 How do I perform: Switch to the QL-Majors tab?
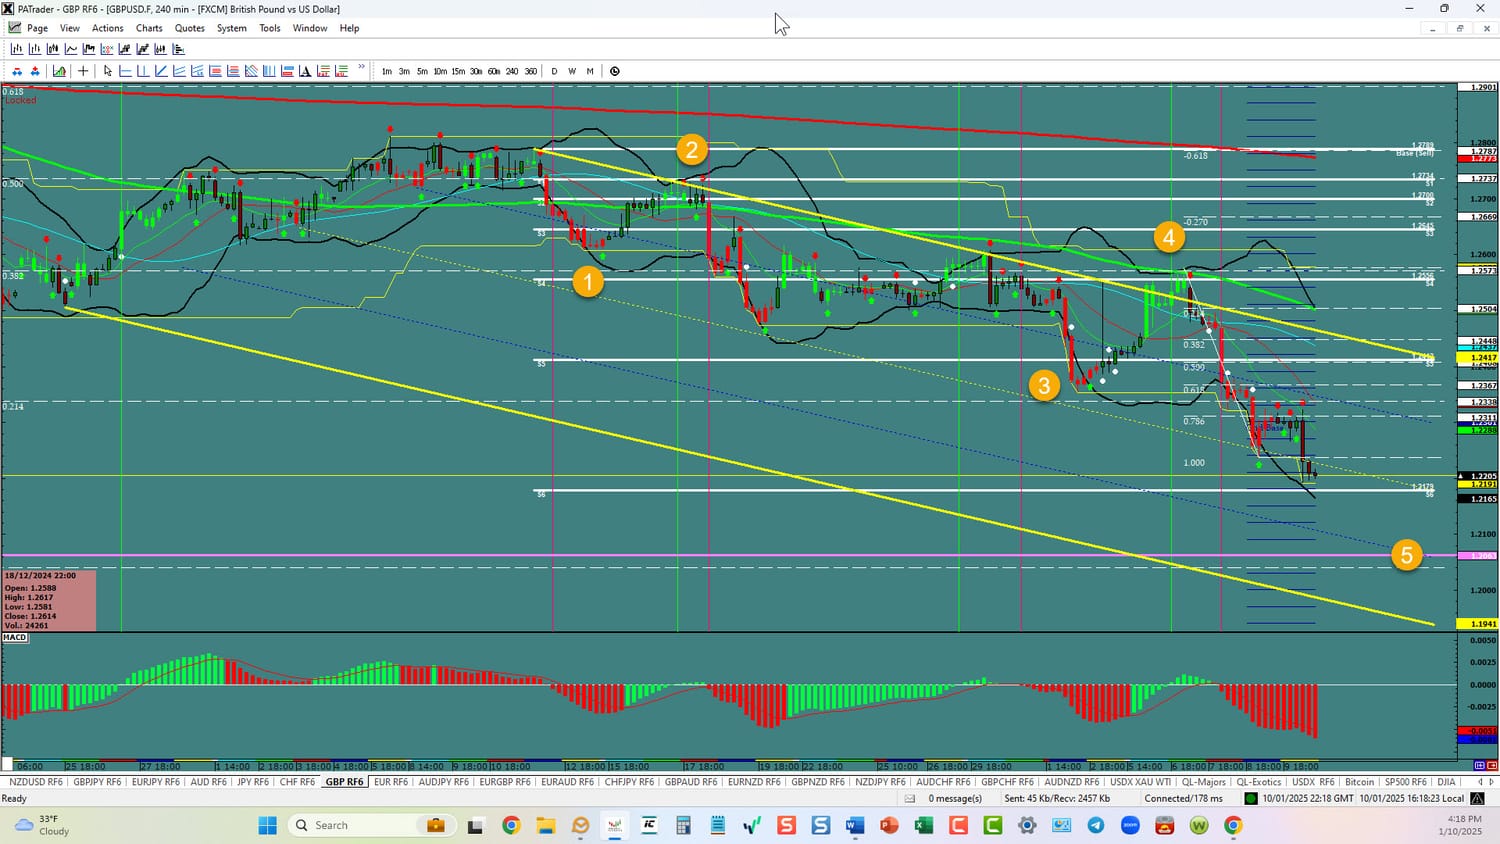tap(1203, 782)
